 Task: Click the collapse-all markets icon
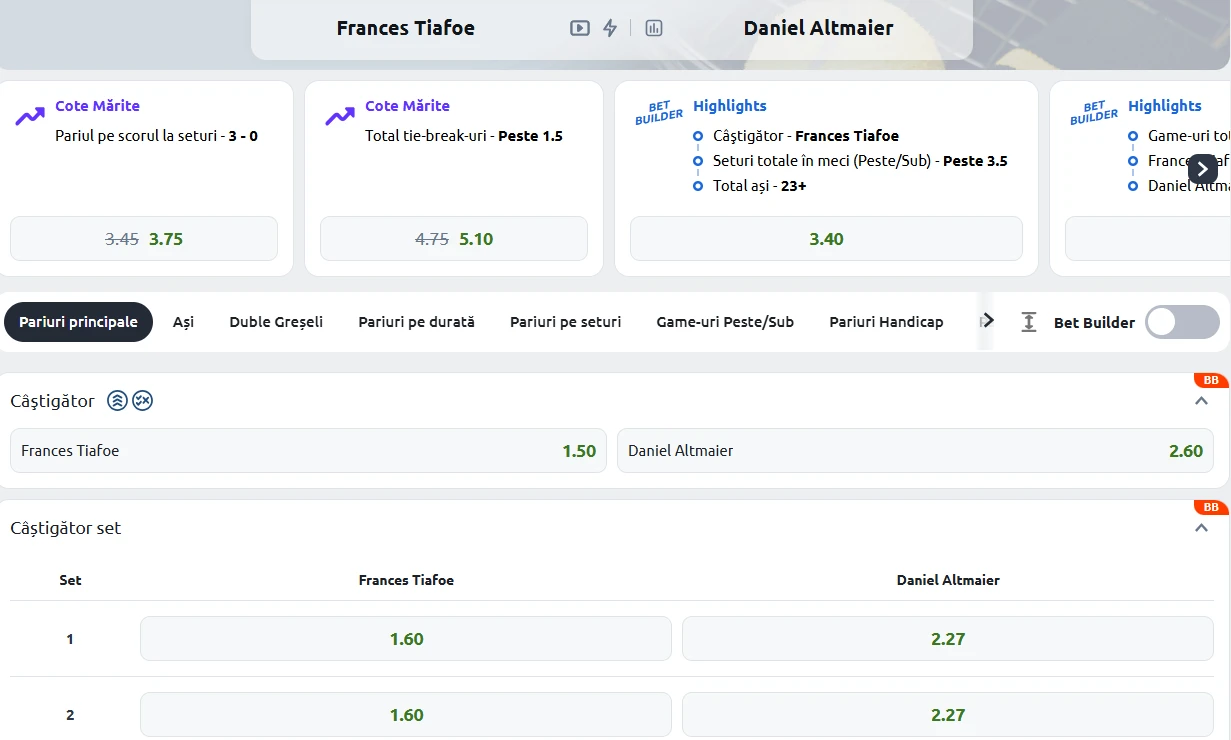click(1029, 322)
